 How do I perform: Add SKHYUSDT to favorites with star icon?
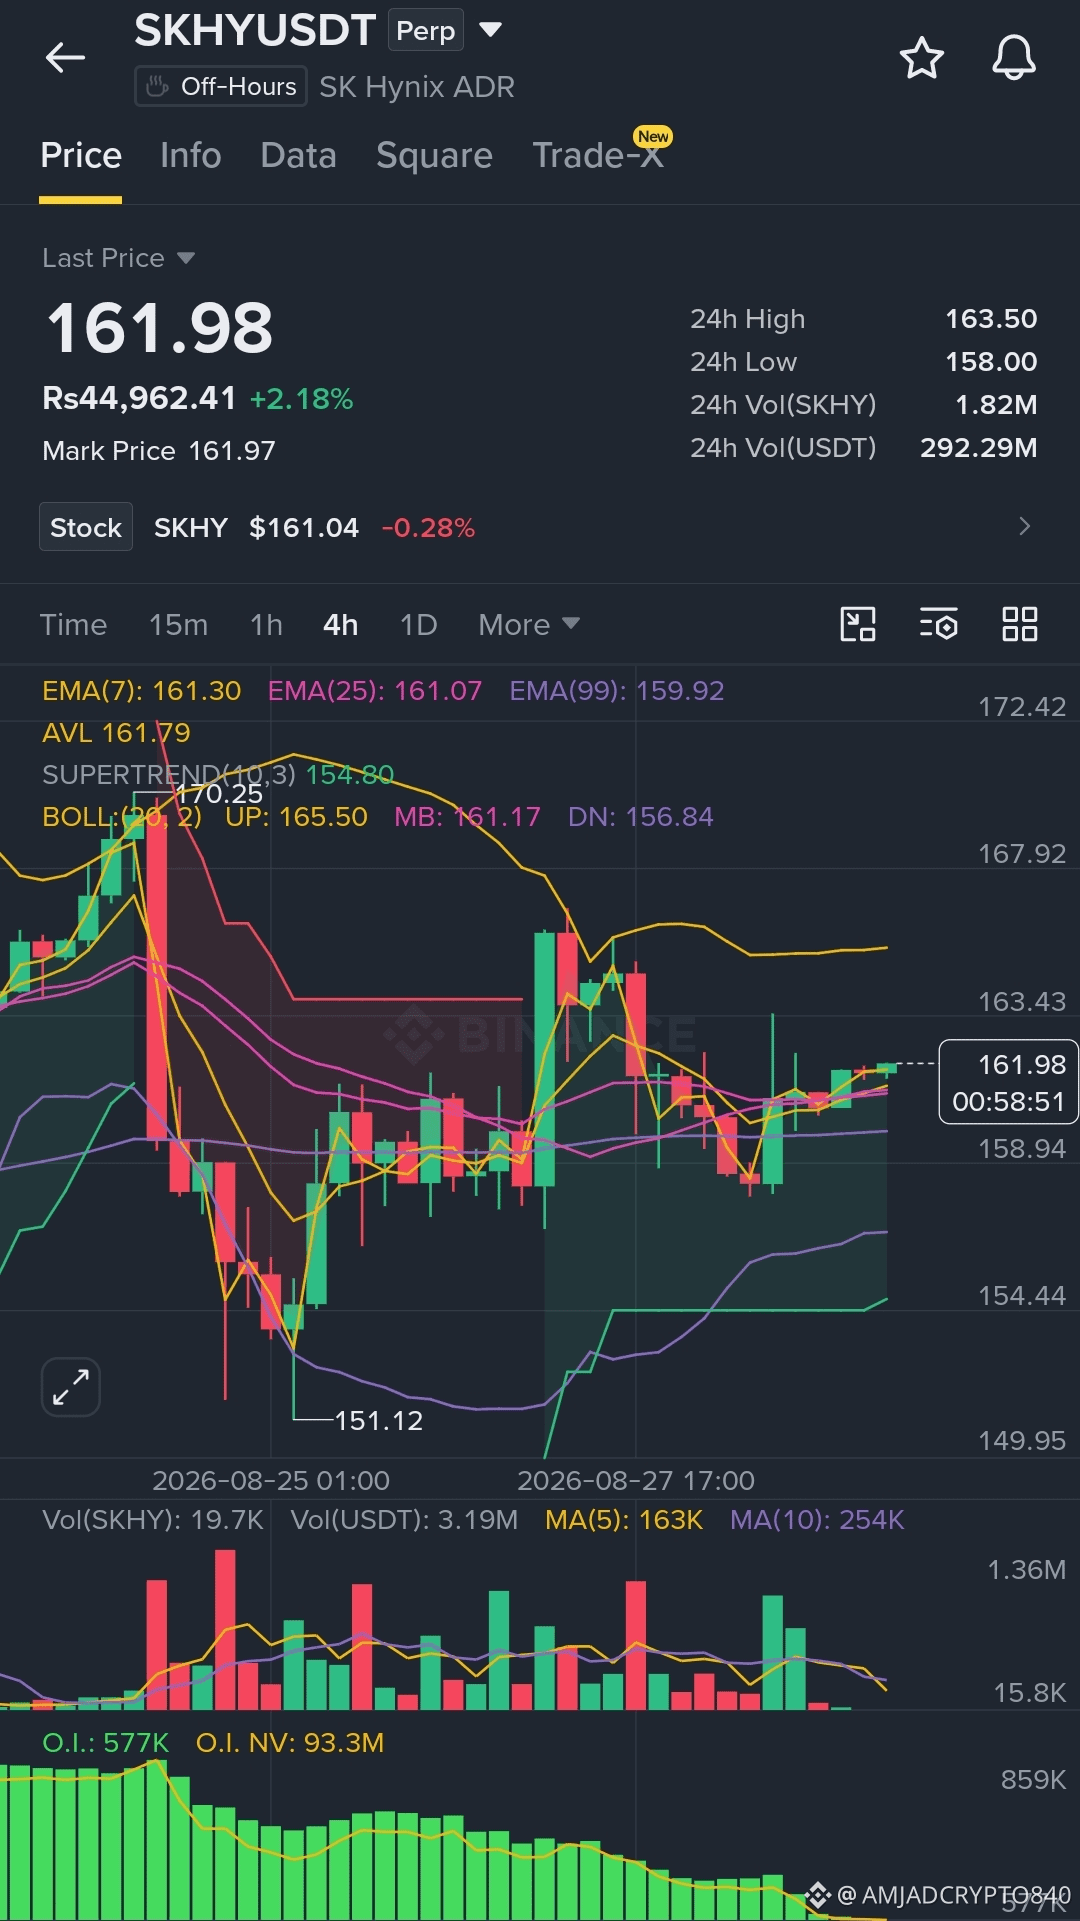921,58
